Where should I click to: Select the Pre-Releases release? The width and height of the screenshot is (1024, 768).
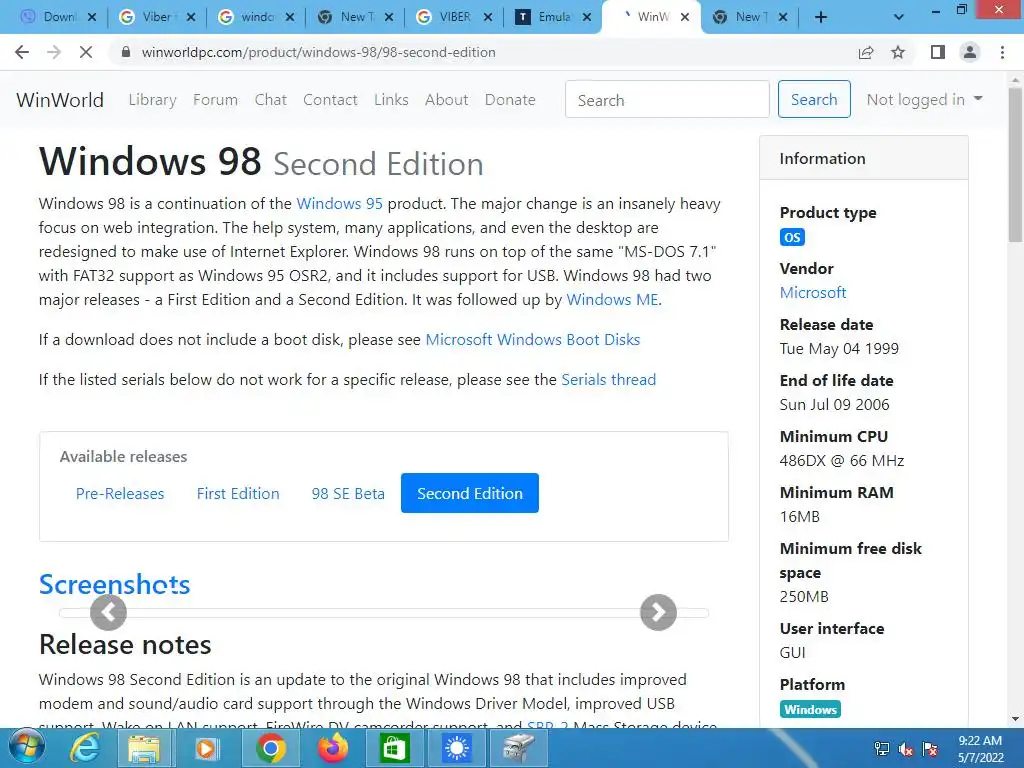click(x=120, y=493)
